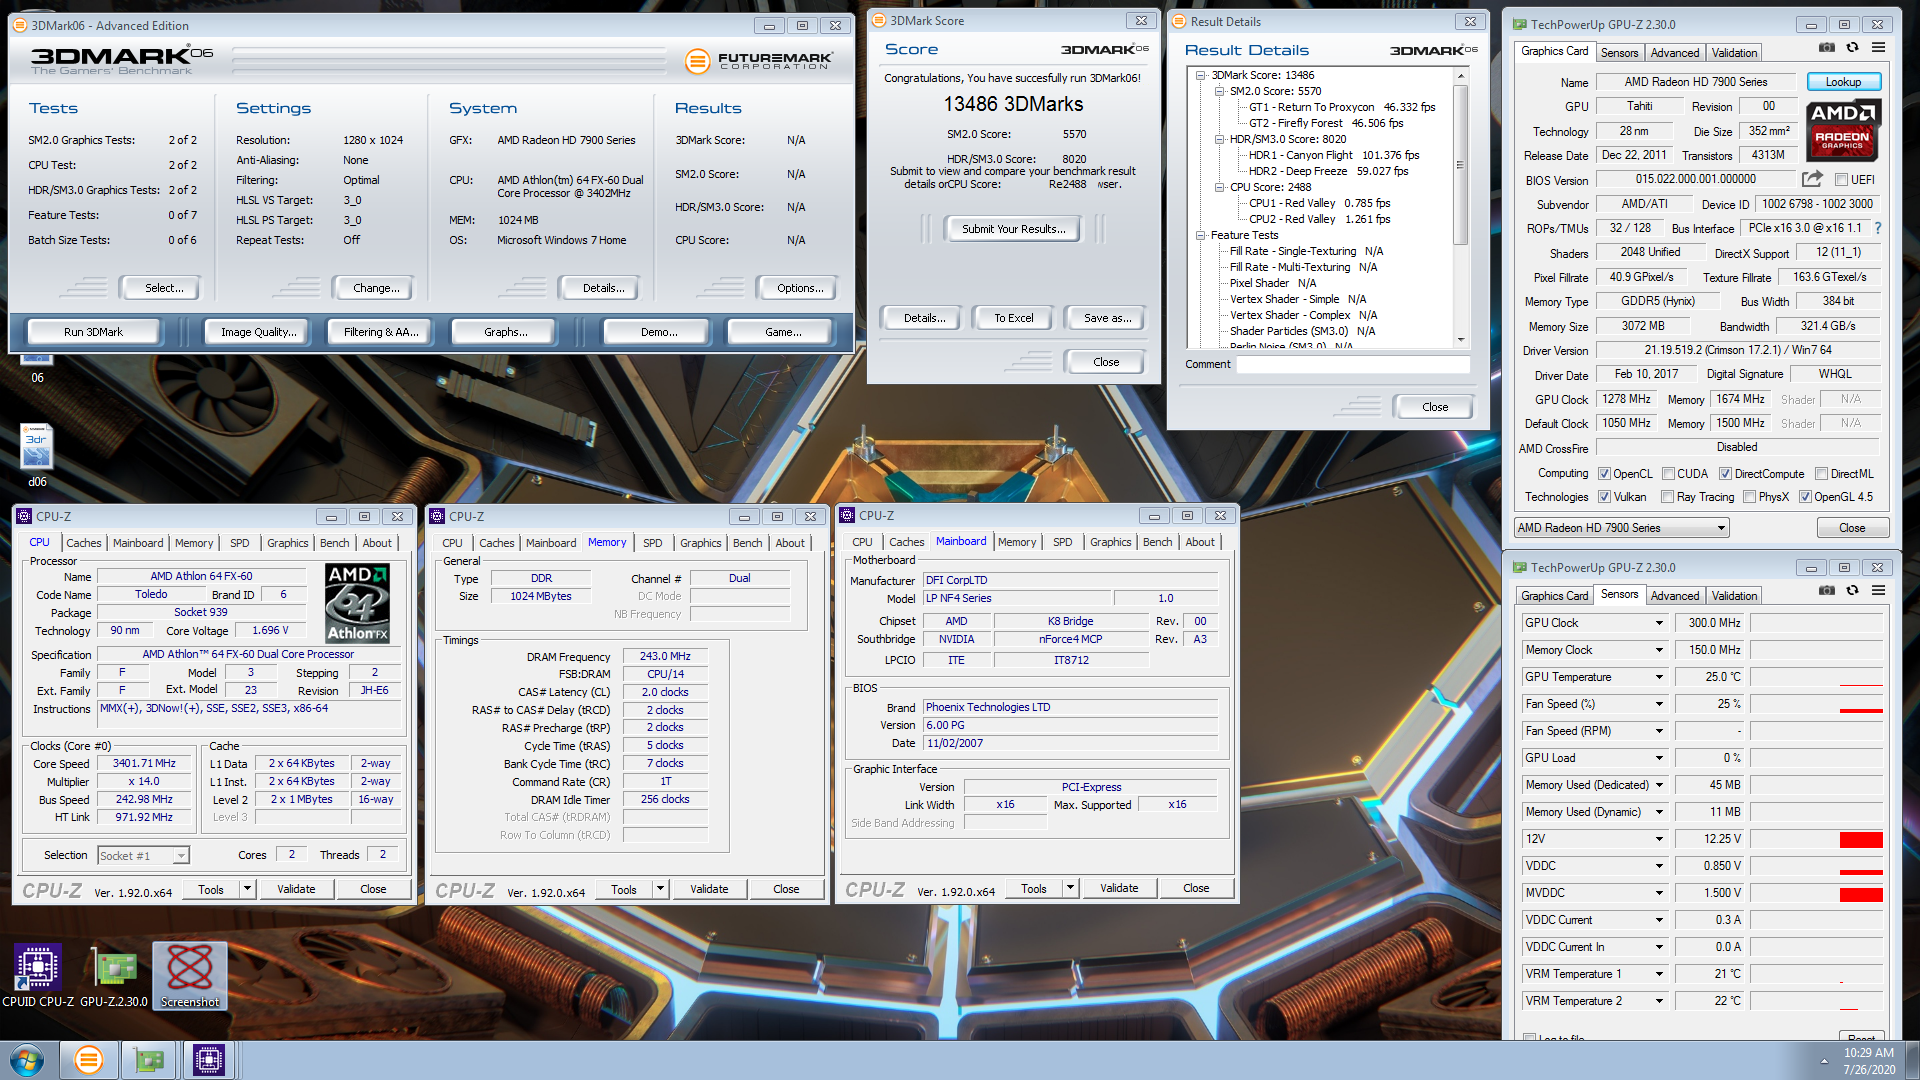Toggle the CUDA checkbox
The image size is (1920, 1080).
pyautogui.click(x=1668, y=474)
